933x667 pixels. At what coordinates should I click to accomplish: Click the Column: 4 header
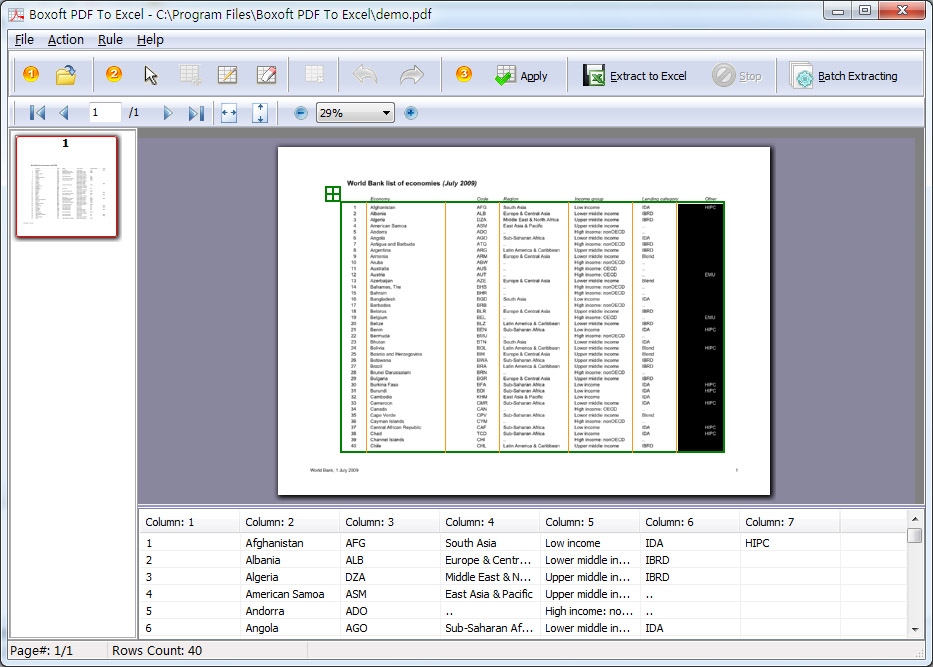click(x=489, y=522)
